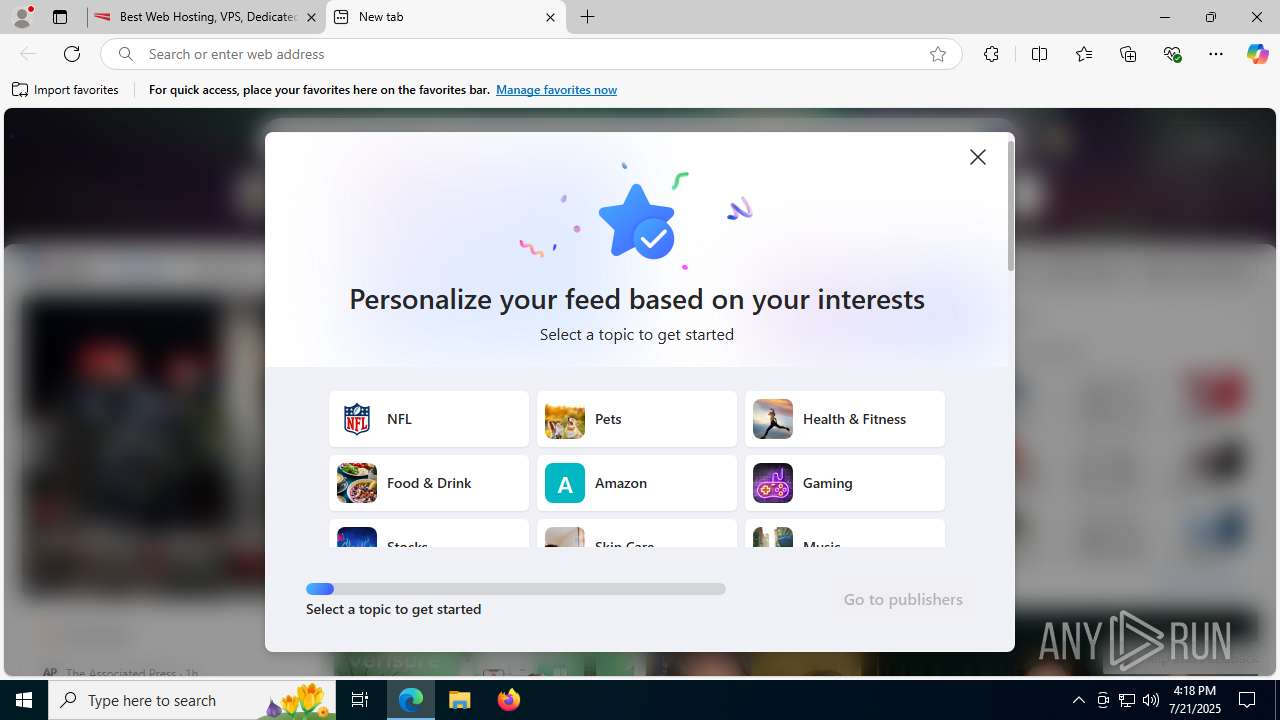The height and width of the screenshot is (720, 1280).
Task: Select the Amazon topic
Action: tap(637, 483)
